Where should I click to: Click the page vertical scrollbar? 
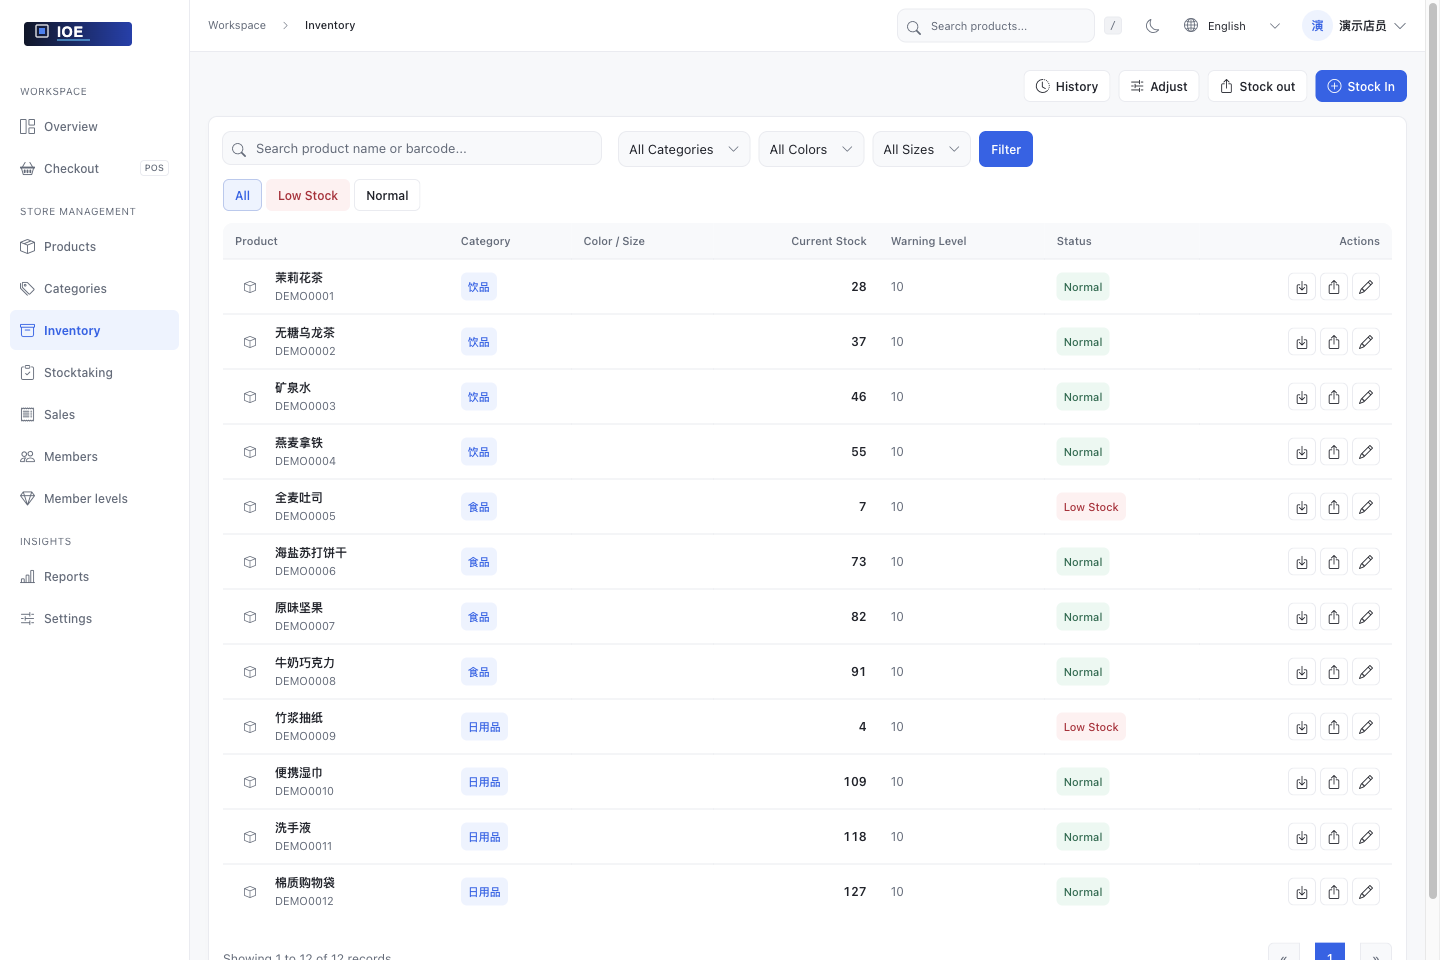click(x=1433, y=450)
